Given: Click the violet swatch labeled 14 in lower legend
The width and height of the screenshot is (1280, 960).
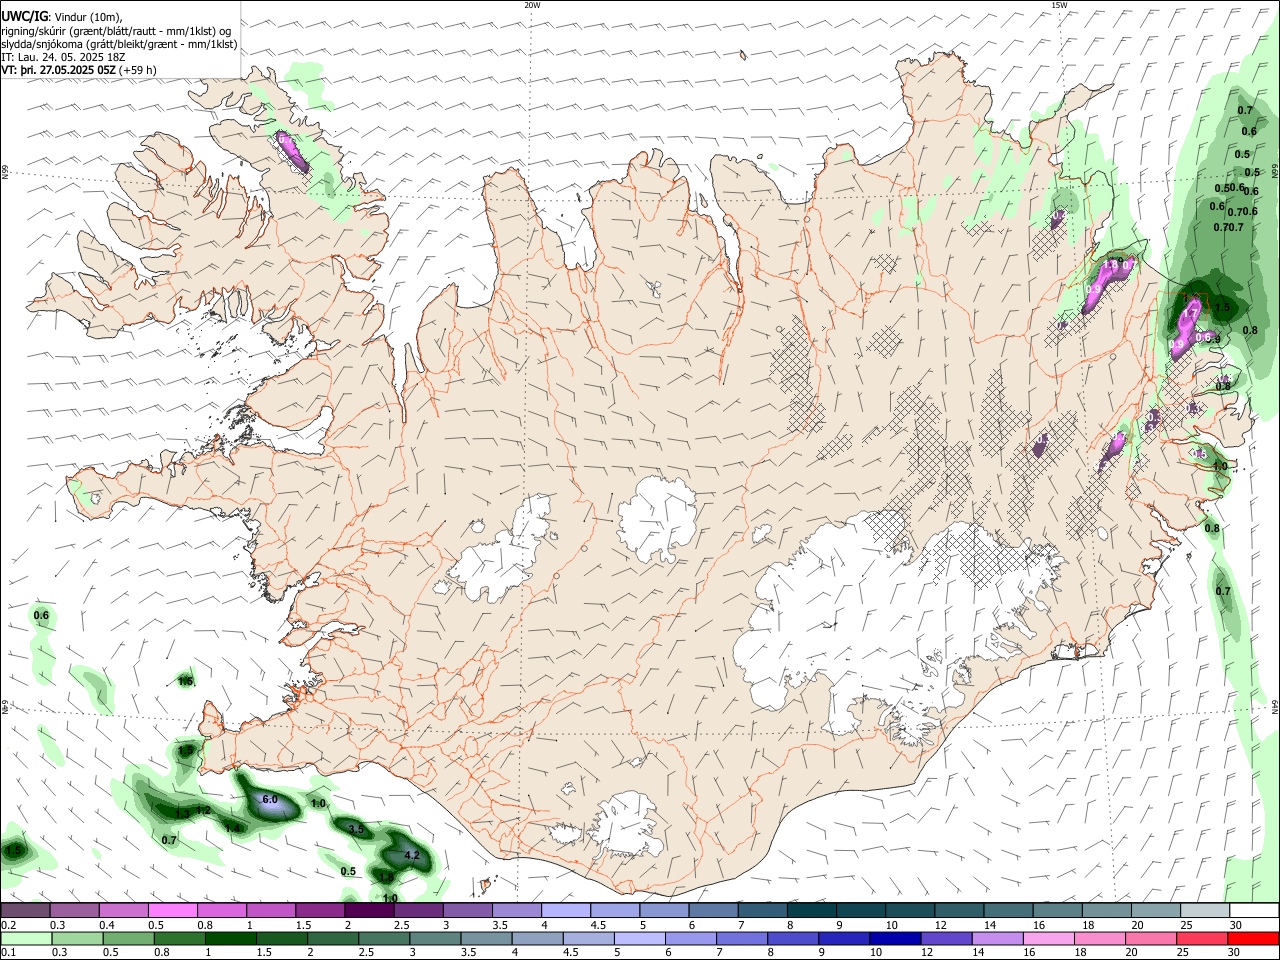Looking at the screenshot, I should pyautogui.click(x=997, y=938).
